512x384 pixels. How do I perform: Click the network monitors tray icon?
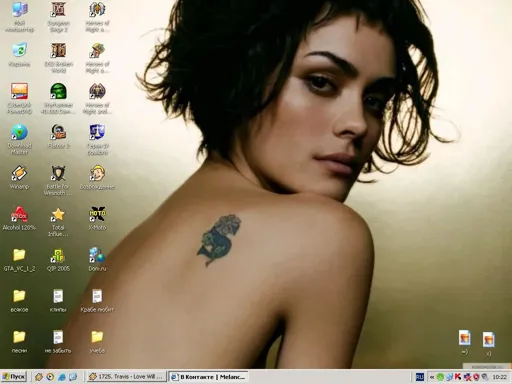(449, 377)
